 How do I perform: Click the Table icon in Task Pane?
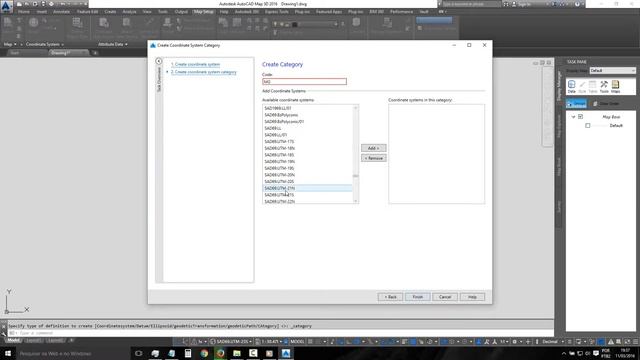[593, 87]
